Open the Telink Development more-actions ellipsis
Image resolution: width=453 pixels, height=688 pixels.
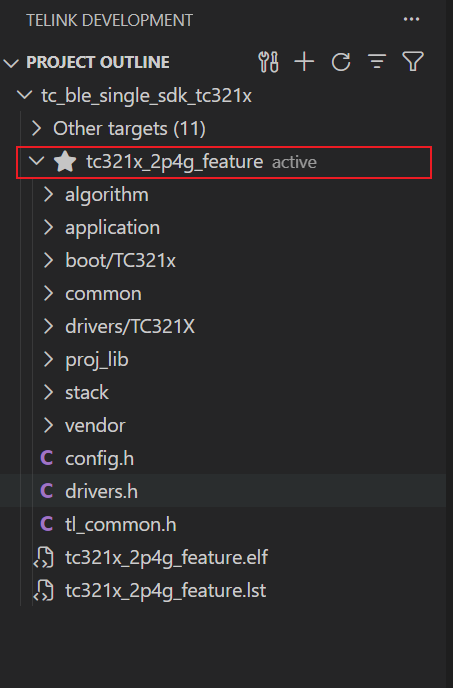coord(411,19)
